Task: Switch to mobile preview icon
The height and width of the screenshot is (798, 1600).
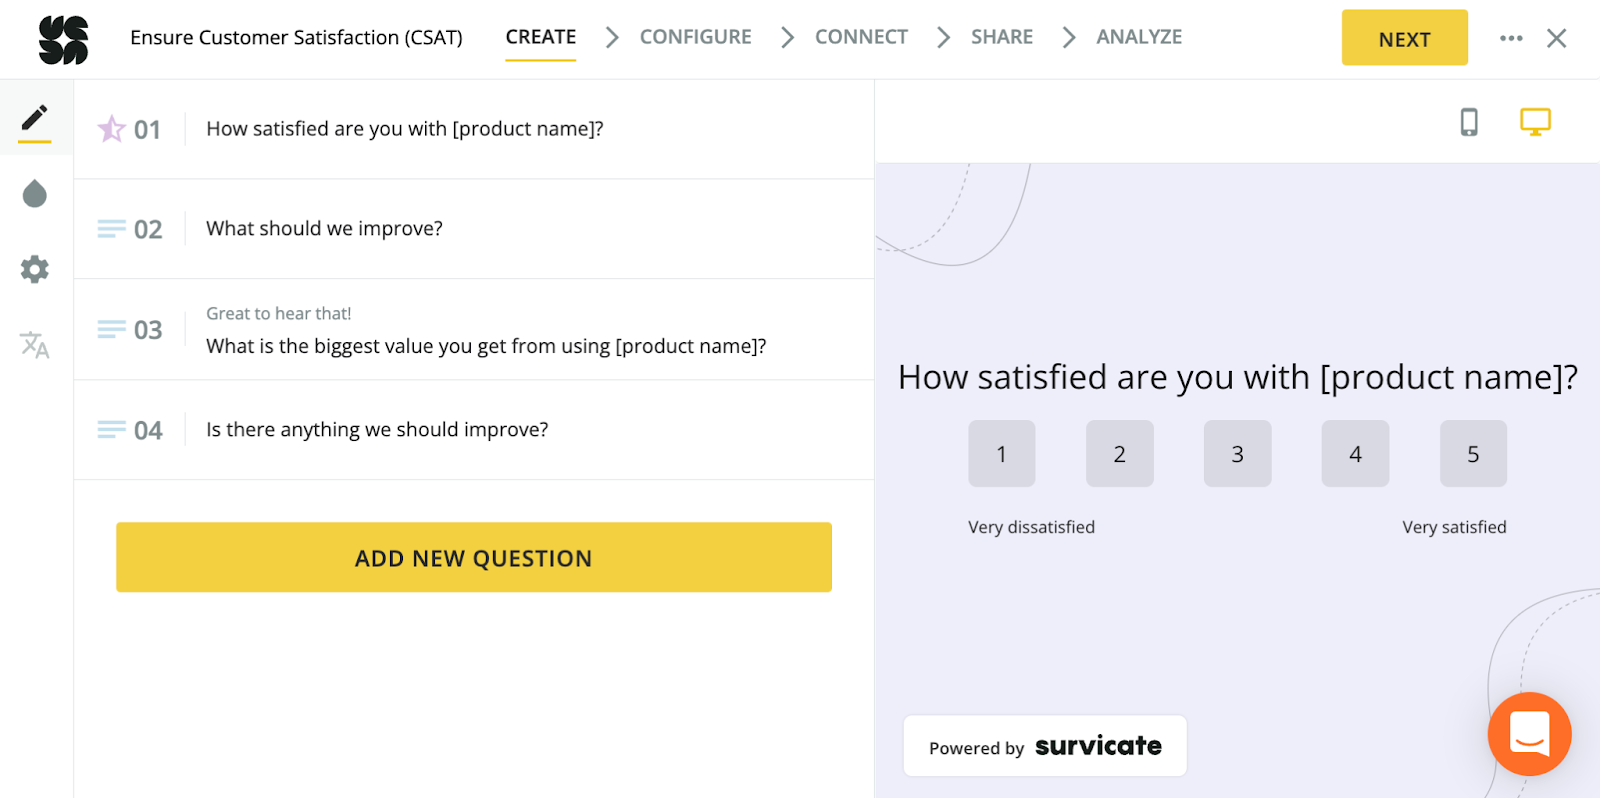Action: click(1468, 122)
